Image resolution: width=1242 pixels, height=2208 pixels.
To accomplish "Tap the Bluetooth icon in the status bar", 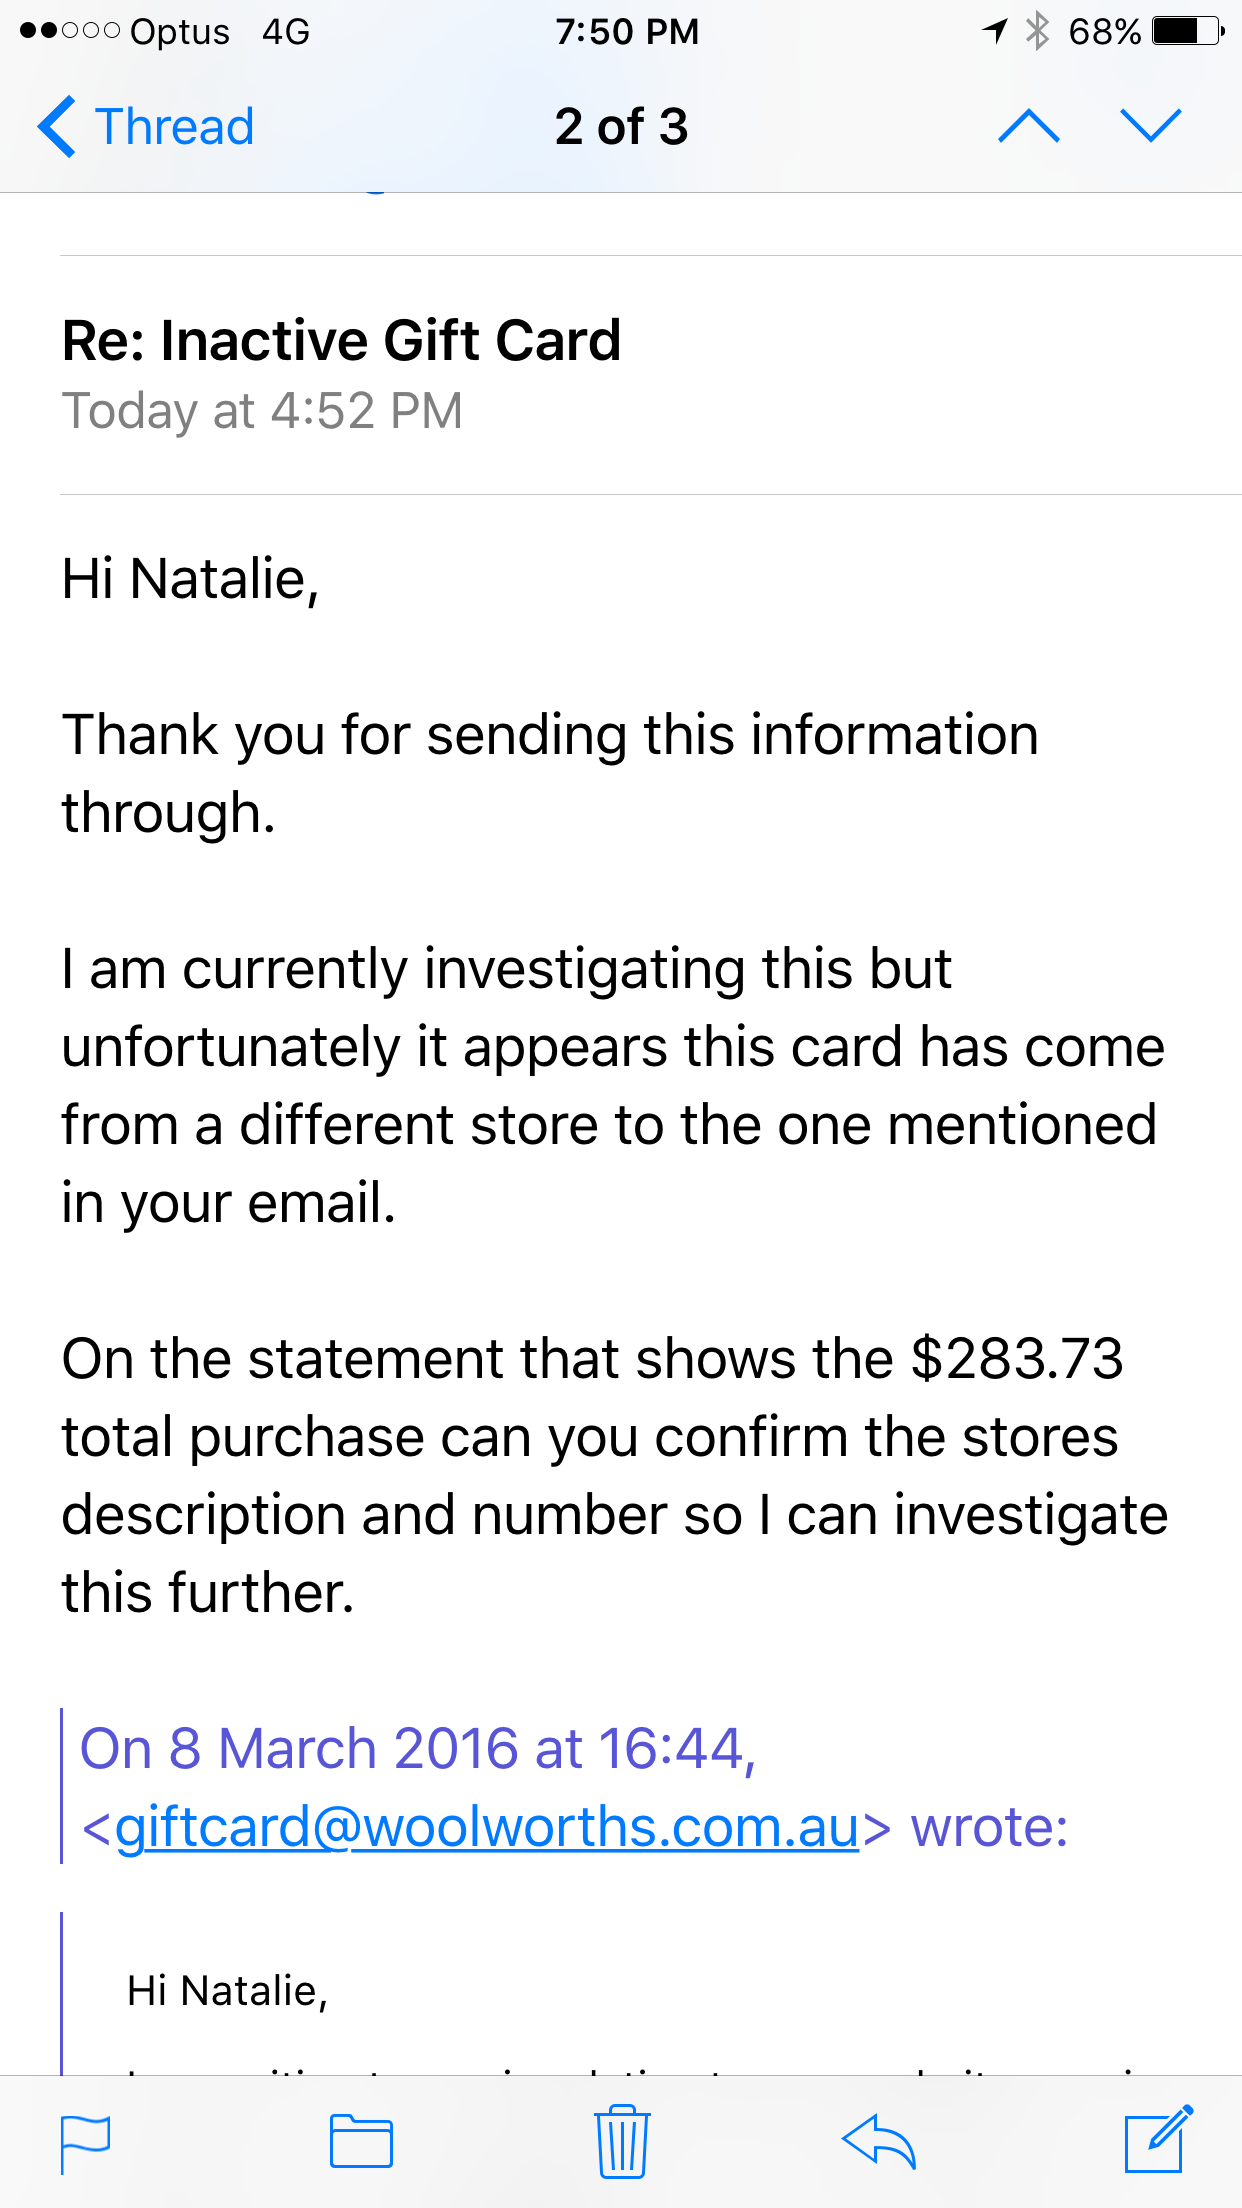I will [1037, 31].
